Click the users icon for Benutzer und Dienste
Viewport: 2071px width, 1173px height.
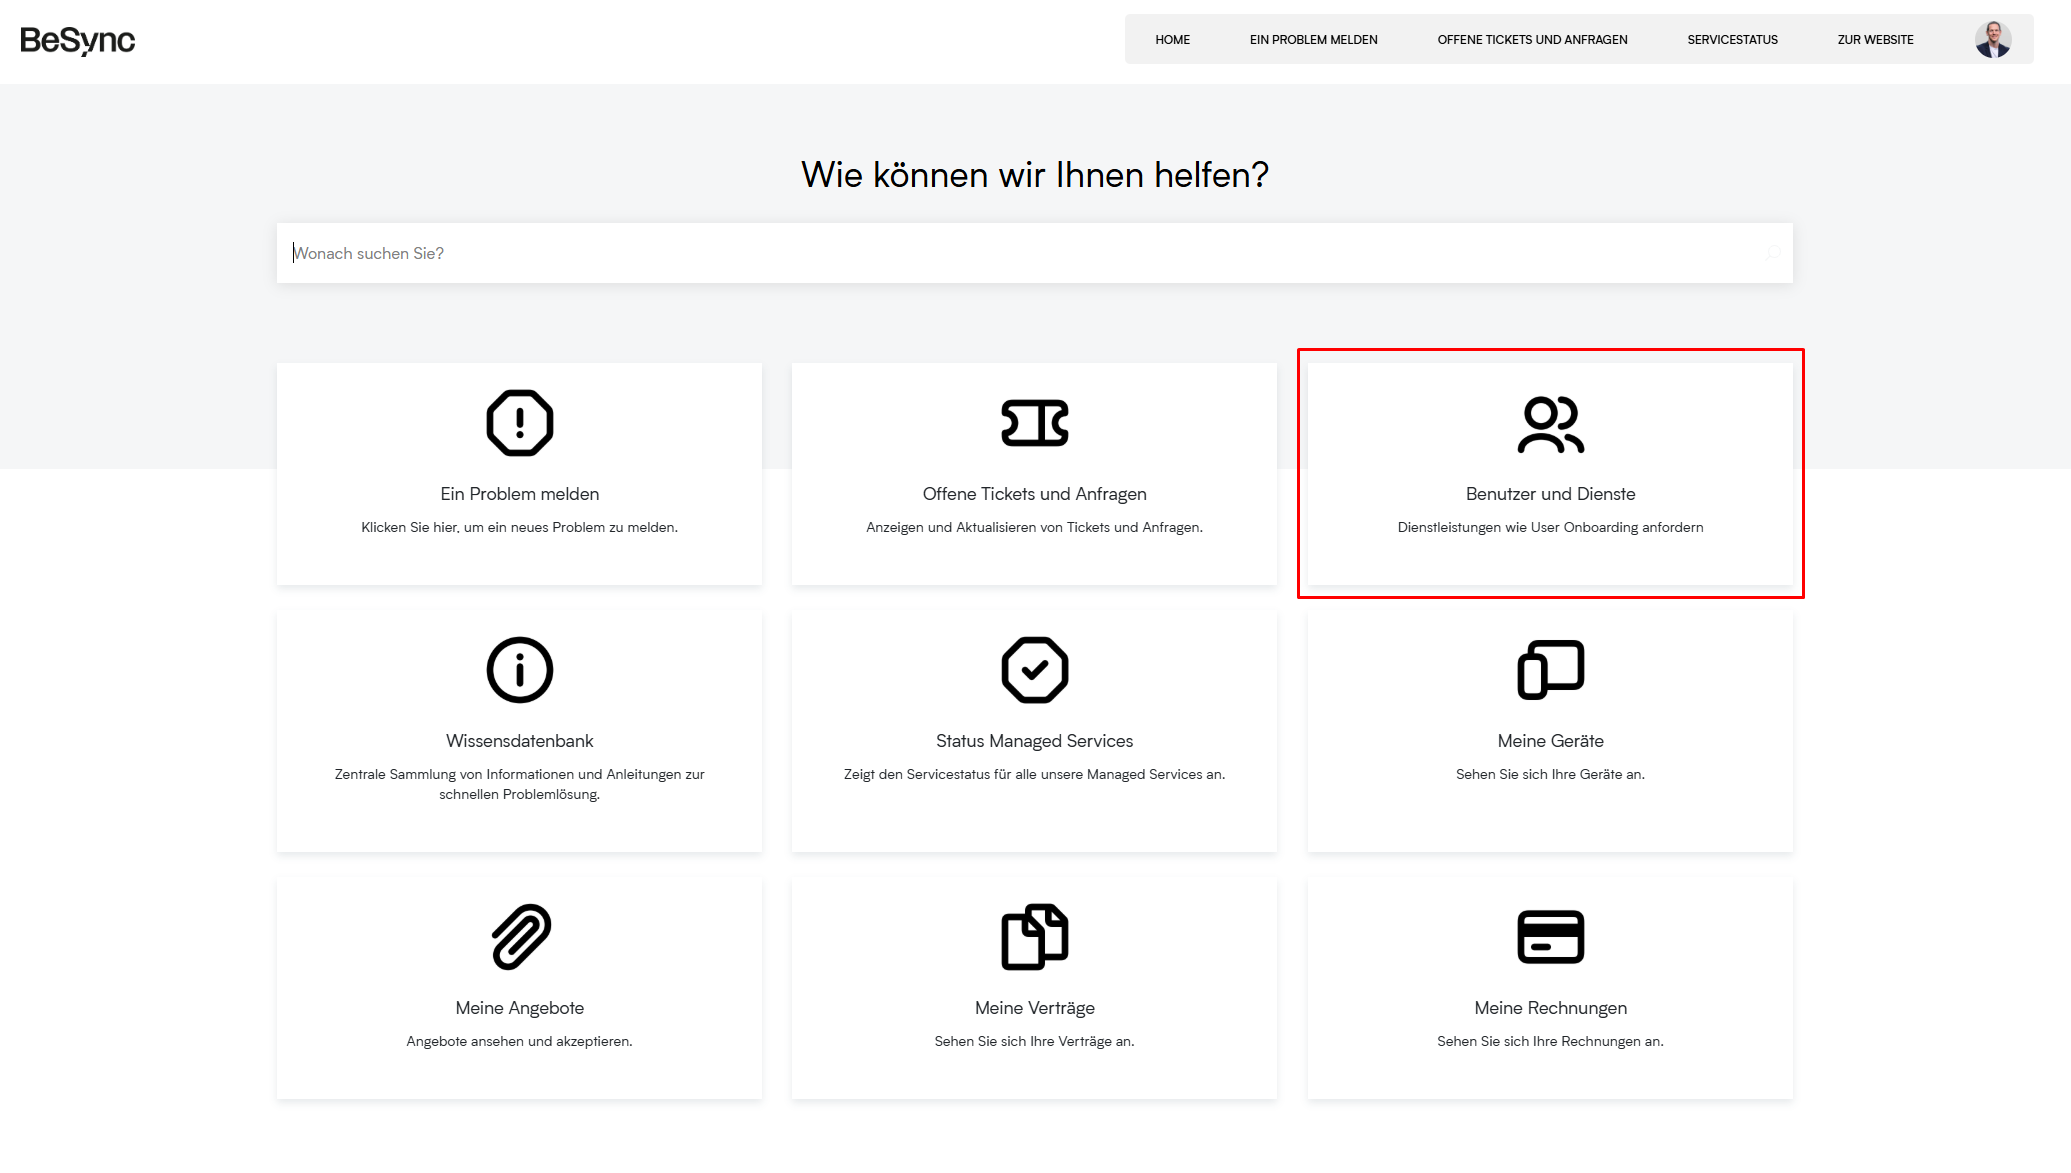click(1550, 424)
